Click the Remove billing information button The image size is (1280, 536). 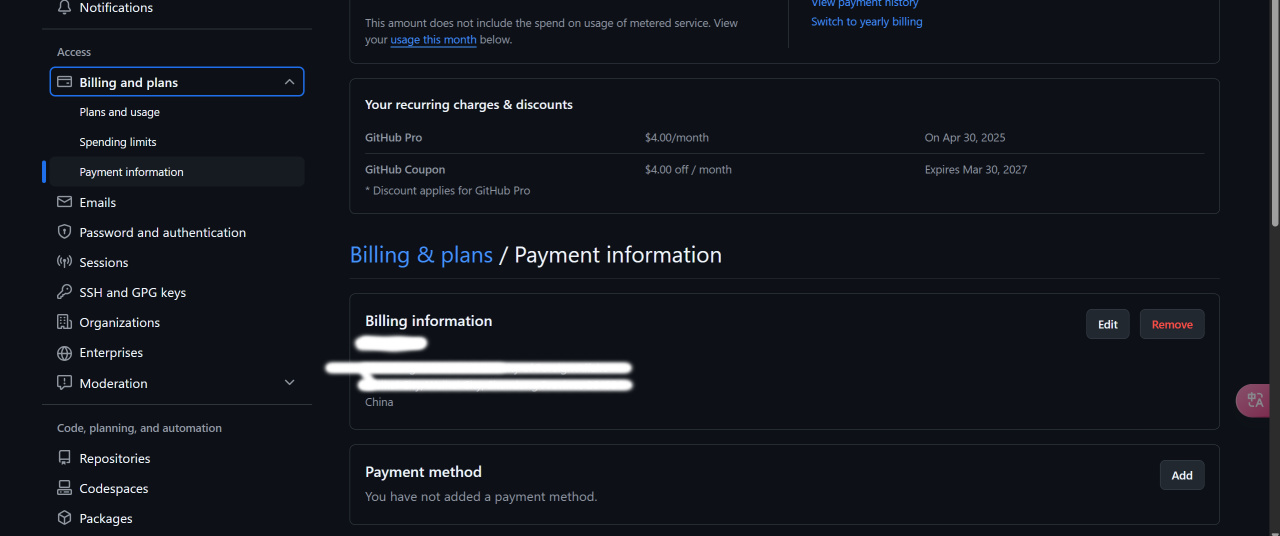point(1172,324)
